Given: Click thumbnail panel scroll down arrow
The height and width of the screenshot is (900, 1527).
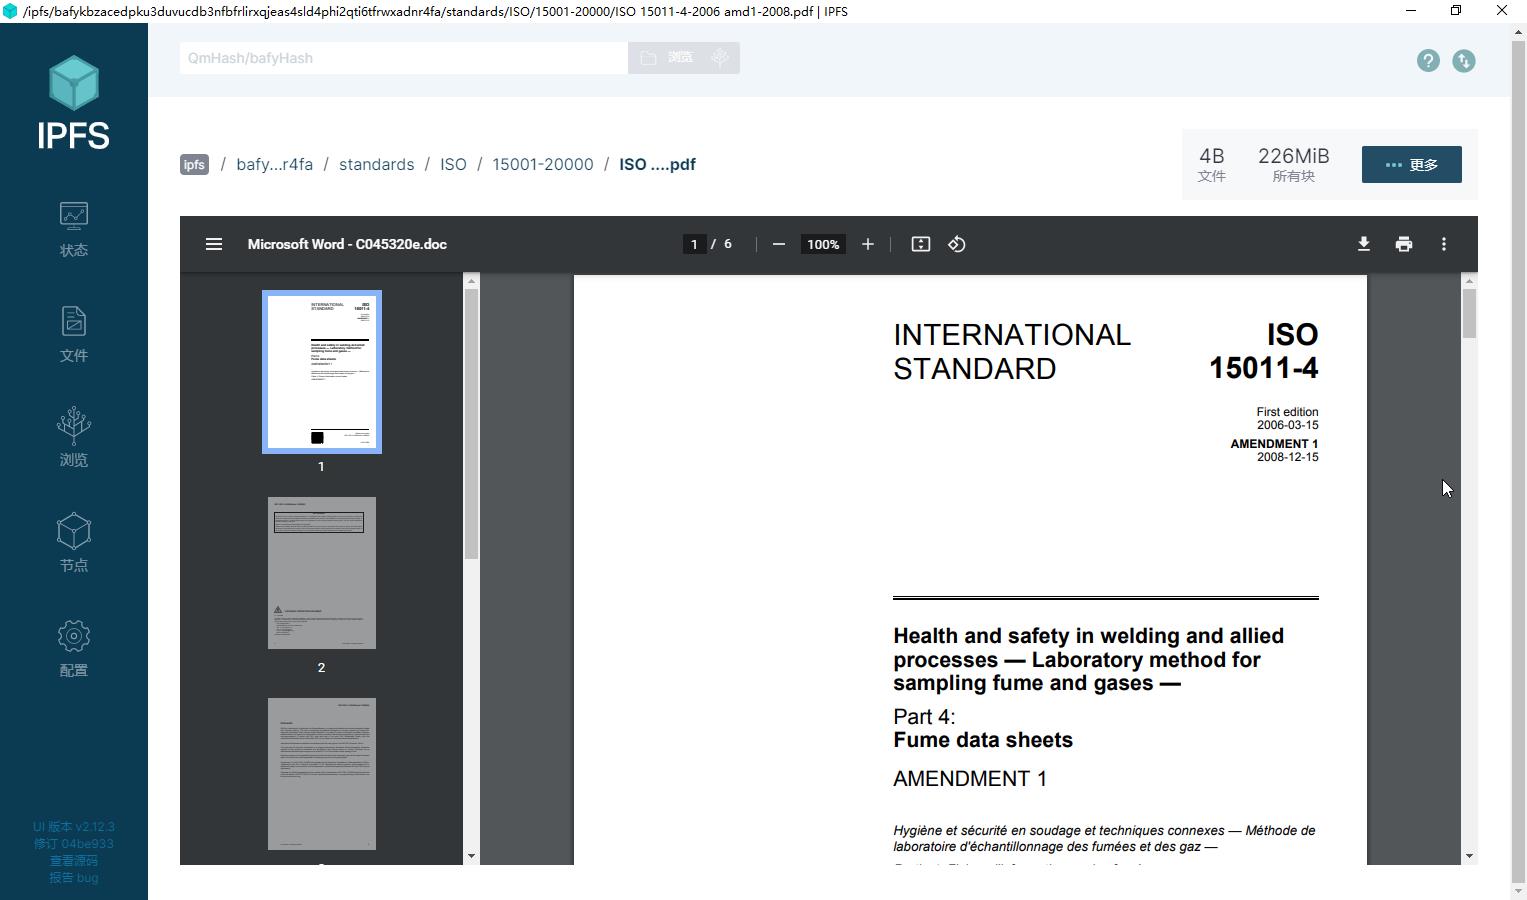Looking at the screenshot, I should pyautogui.click(x=471, y=857).
